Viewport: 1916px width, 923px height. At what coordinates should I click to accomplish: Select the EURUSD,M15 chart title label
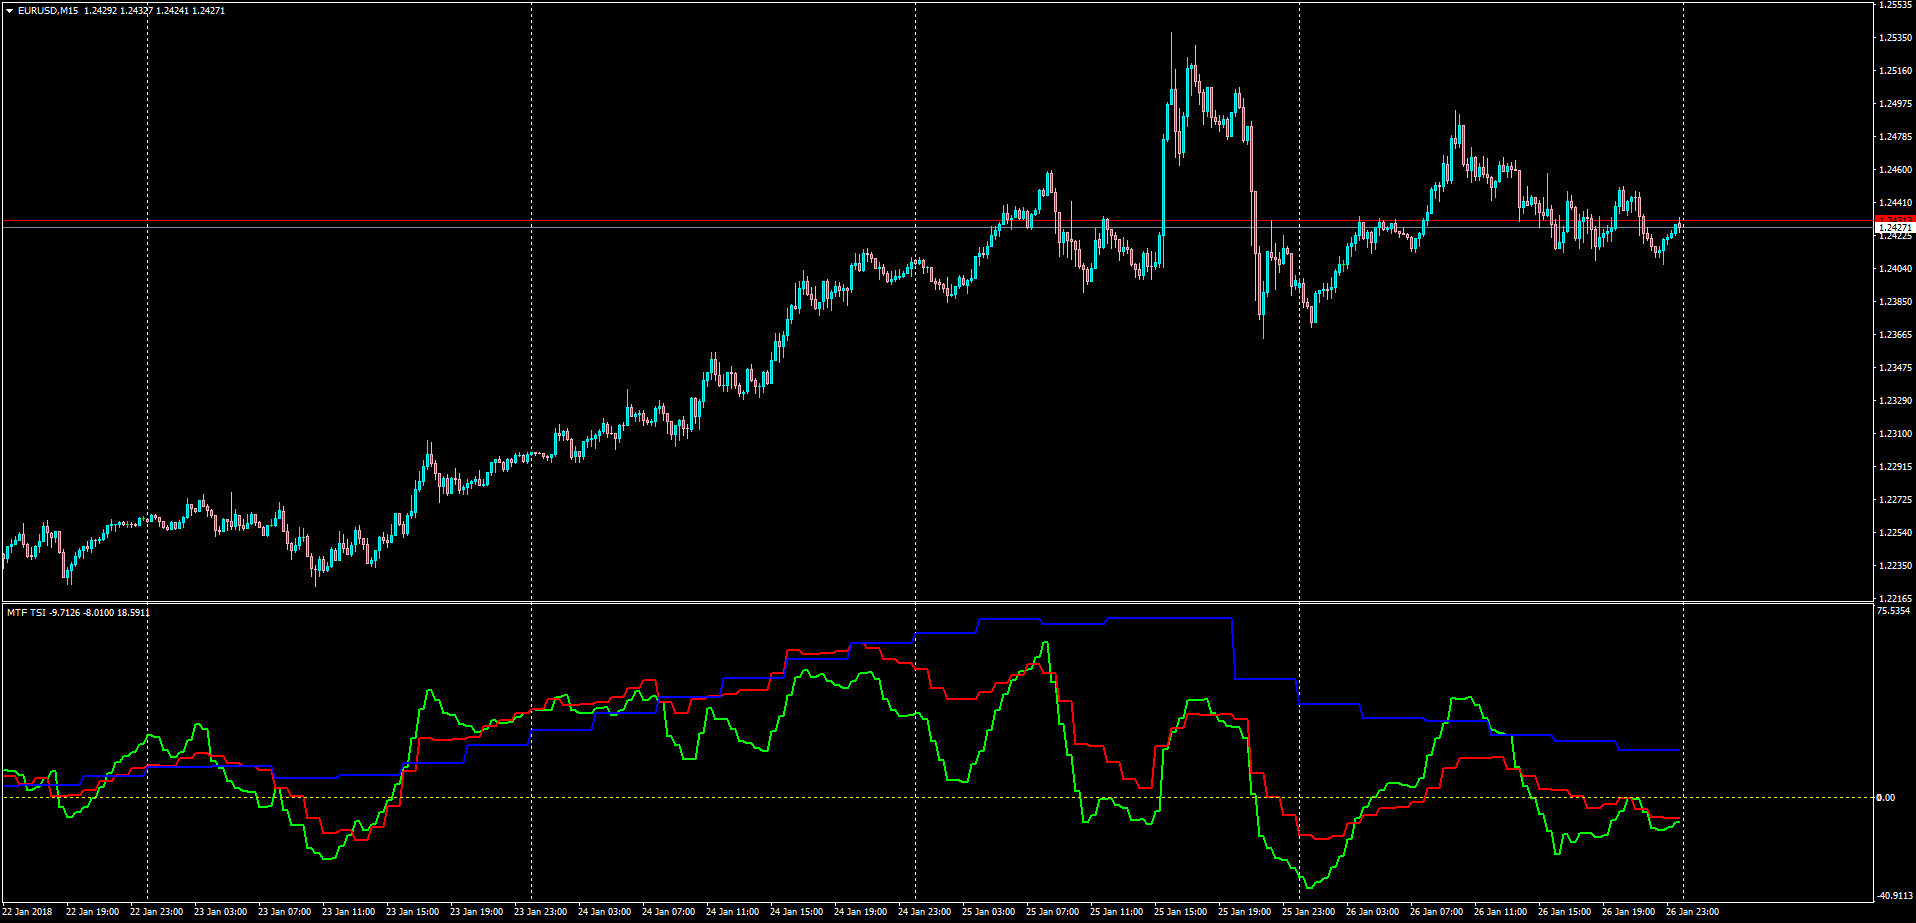tap(48, 11)
